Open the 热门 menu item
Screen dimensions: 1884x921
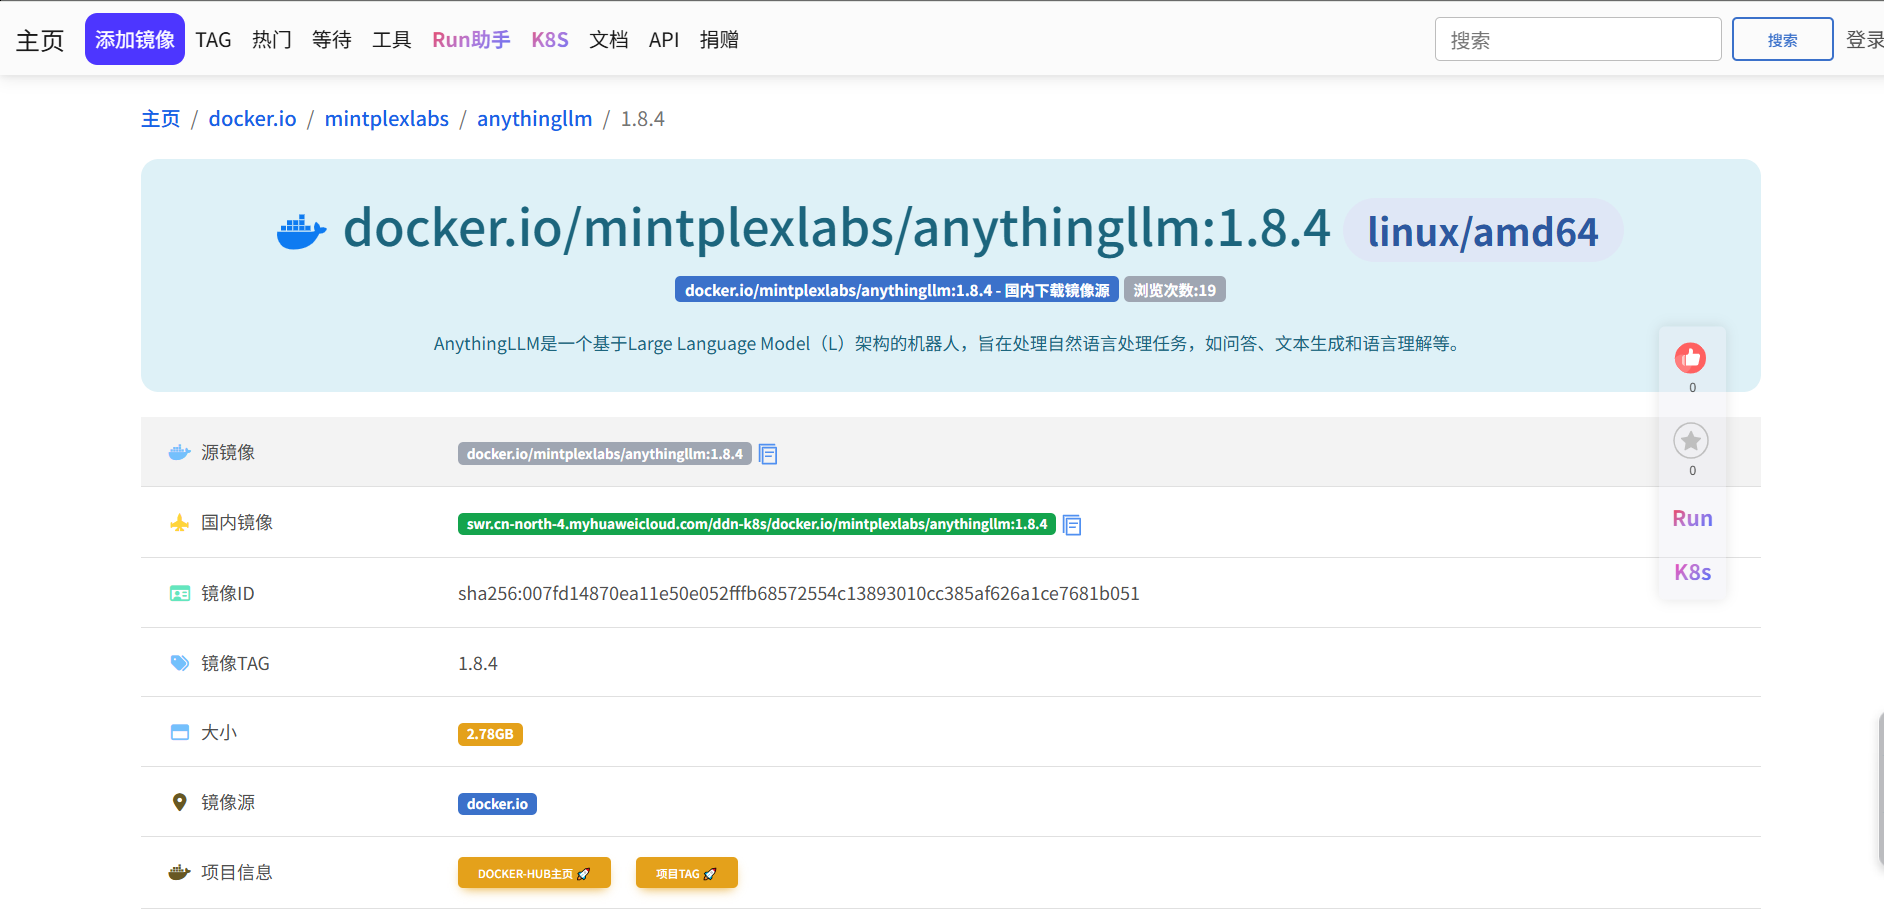[272, 40]
